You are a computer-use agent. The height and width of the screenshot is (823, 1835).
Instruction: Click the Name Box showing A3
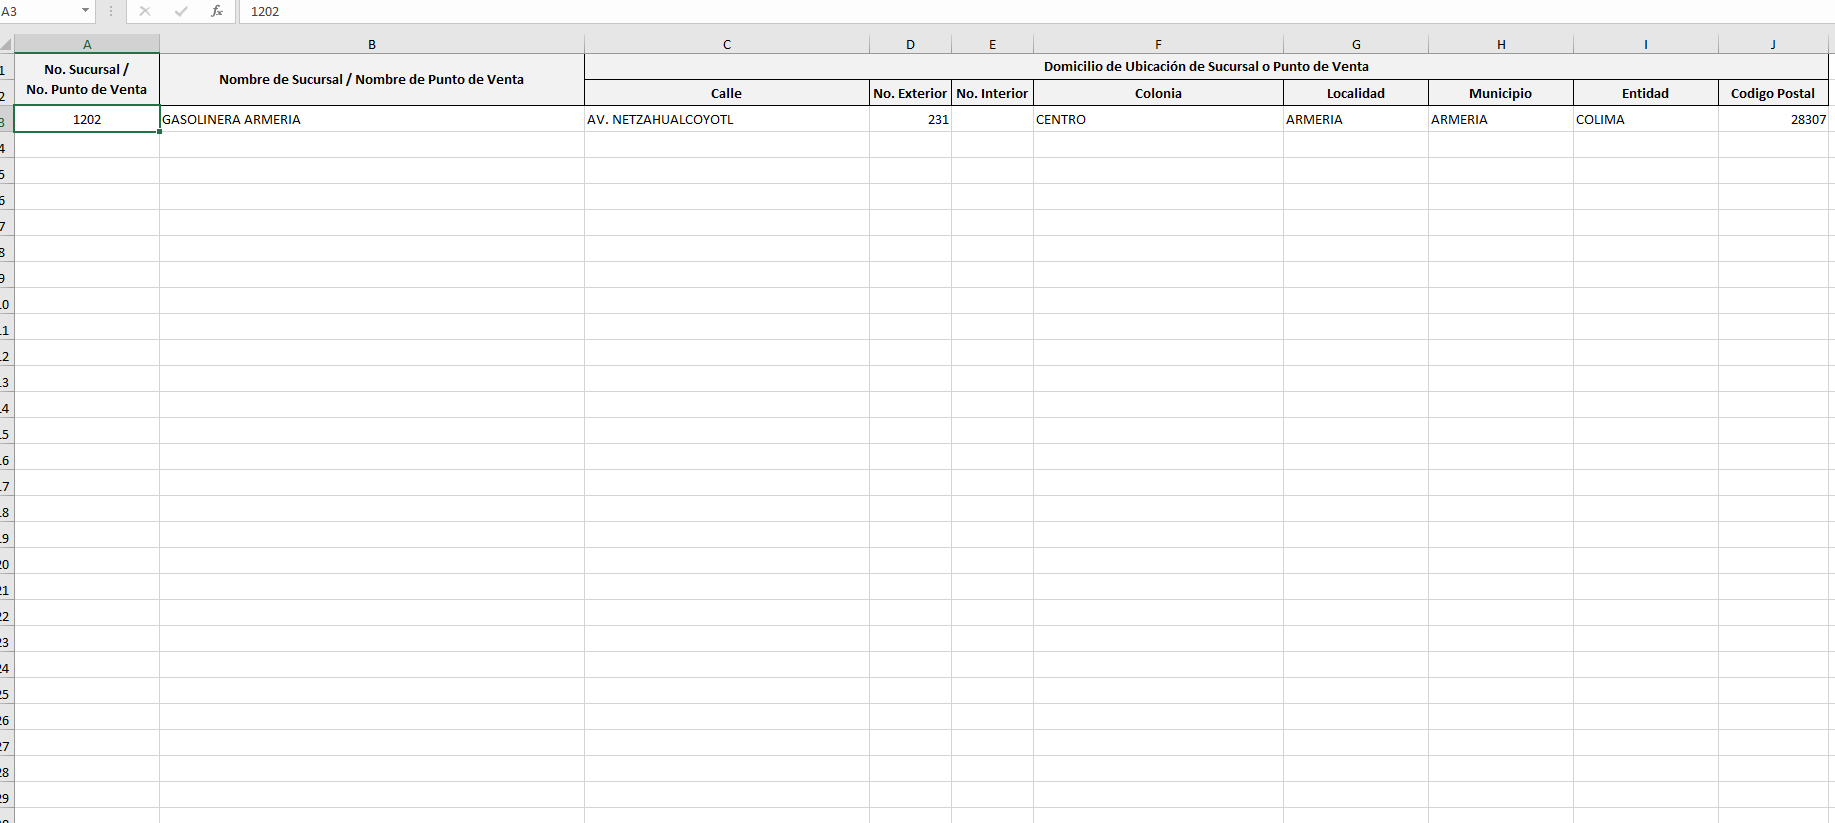coord(38,11)
